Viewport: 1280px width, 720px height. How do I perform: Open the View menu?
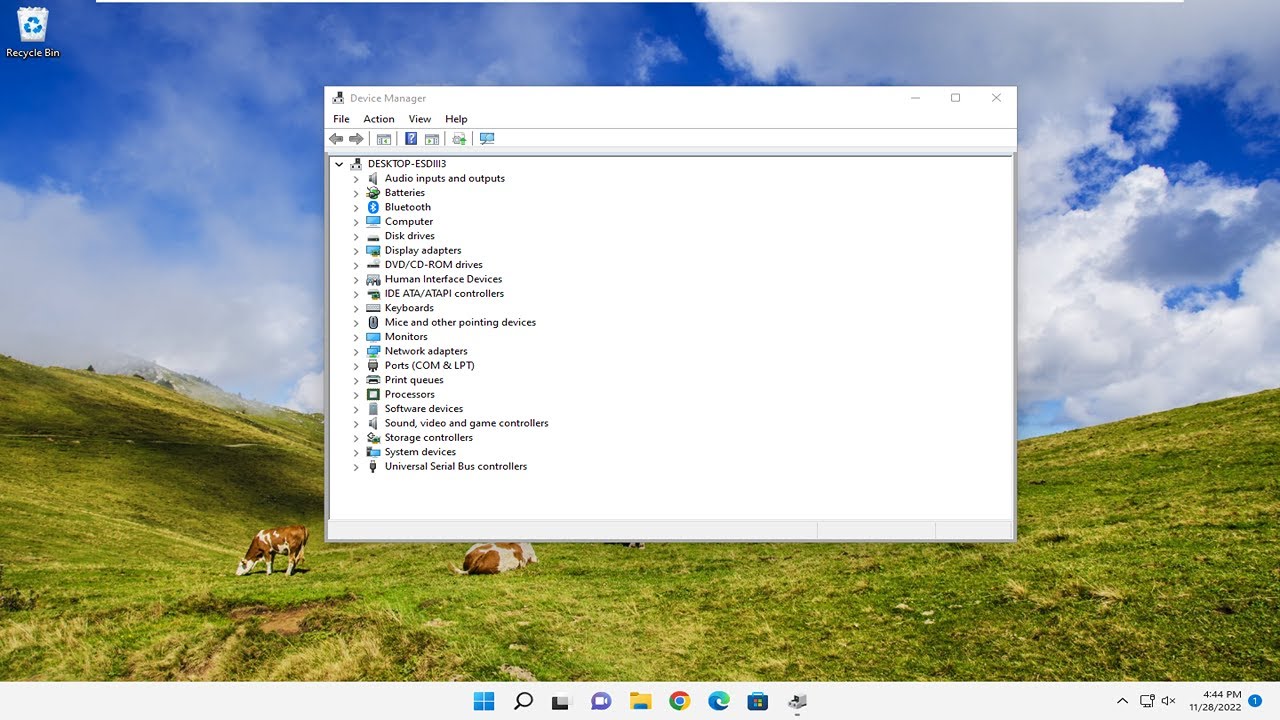420,119
